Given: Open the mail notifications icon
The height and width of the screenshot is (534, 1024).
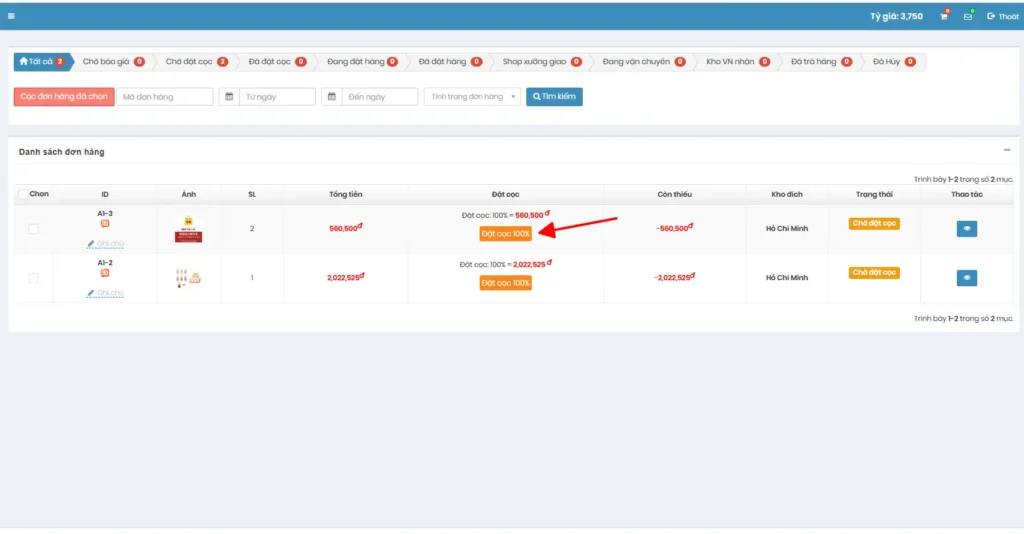Looking at the screenshot, I should [968, 16].
